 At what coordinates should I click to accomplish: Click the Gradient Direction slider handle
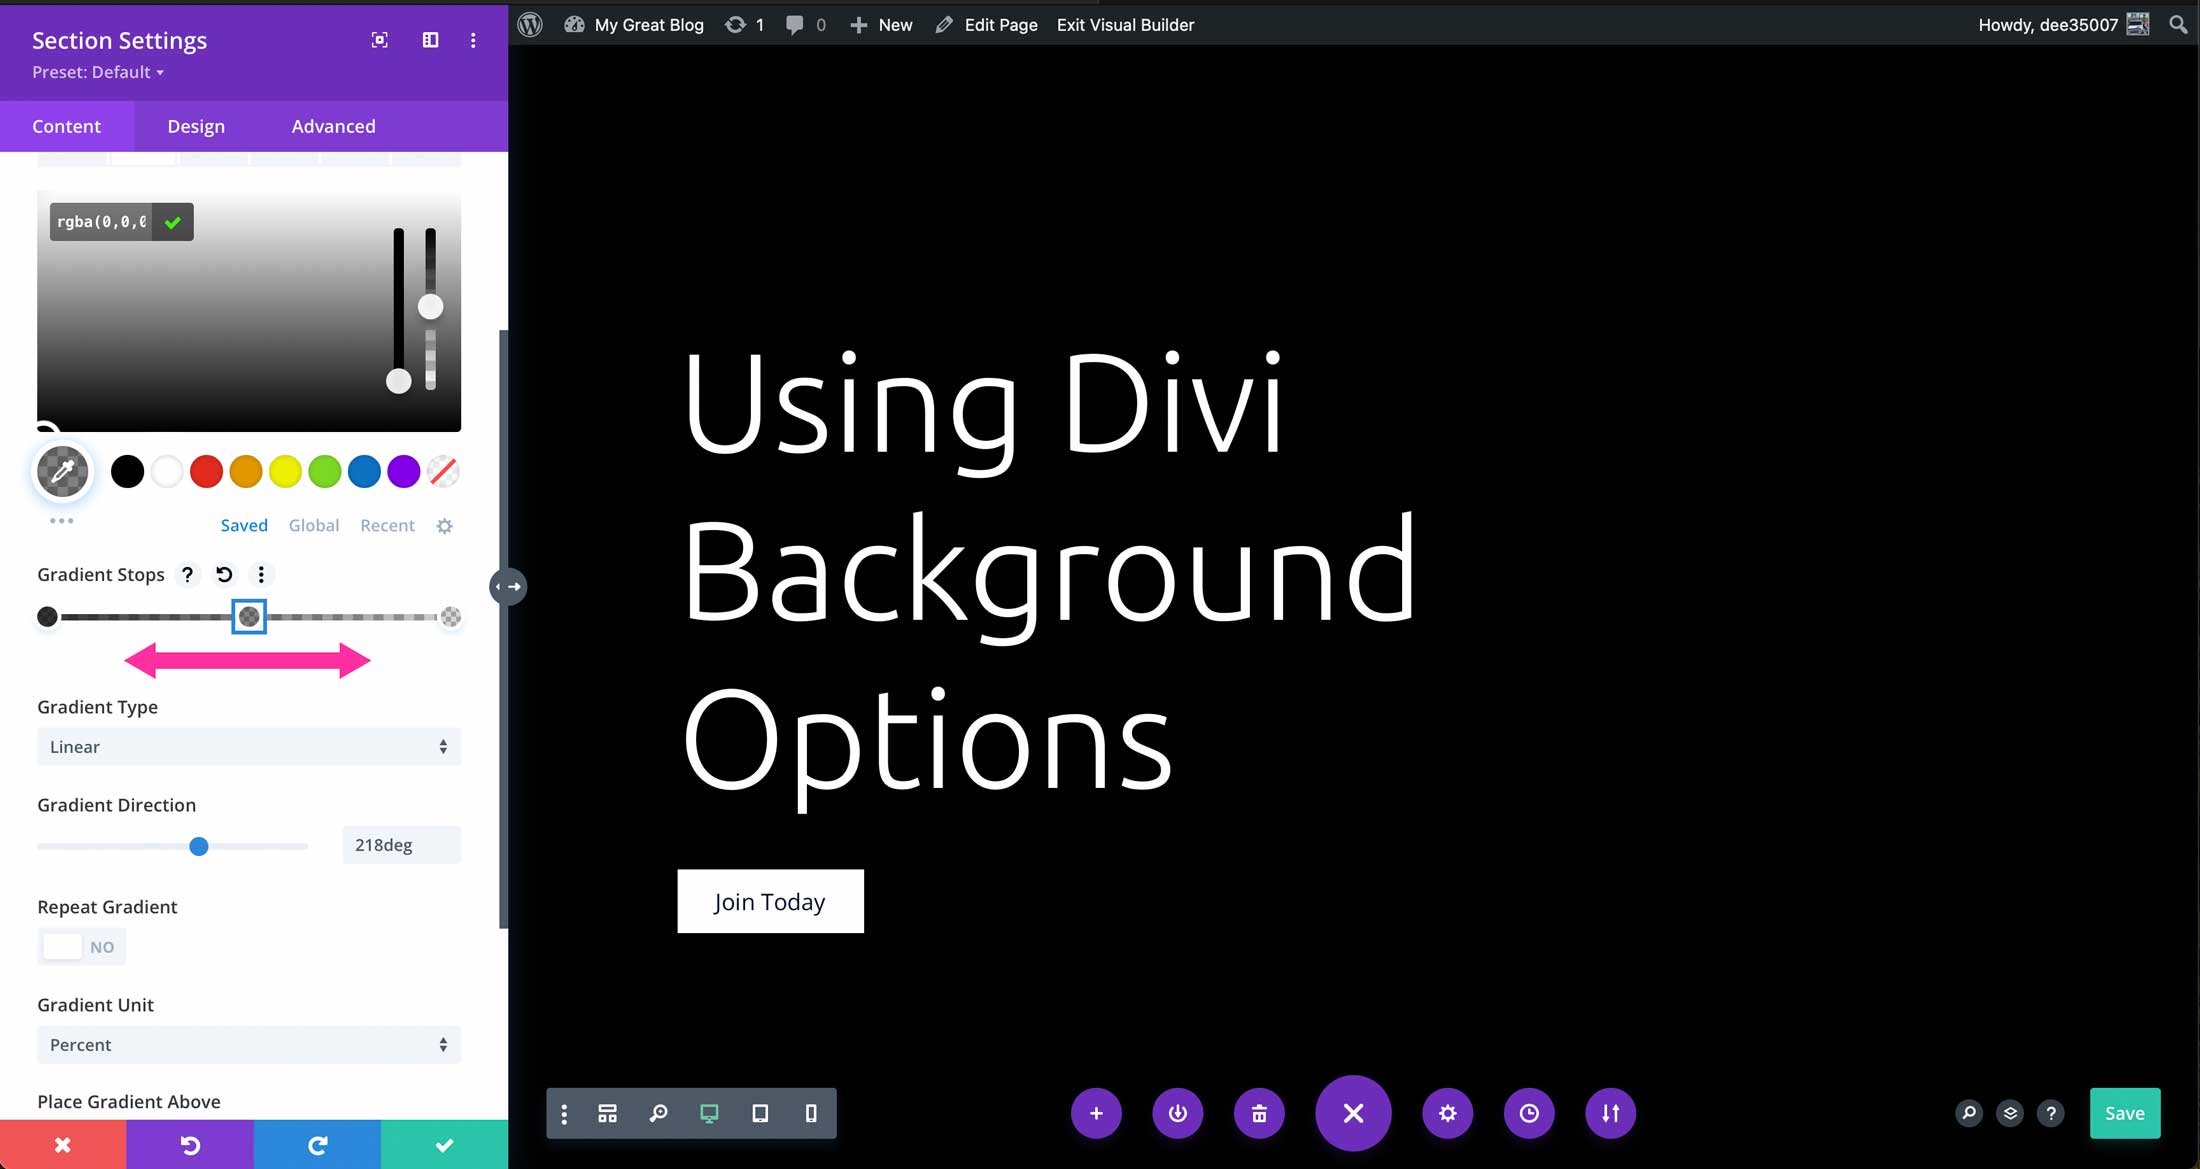click(x=199, y=847)
